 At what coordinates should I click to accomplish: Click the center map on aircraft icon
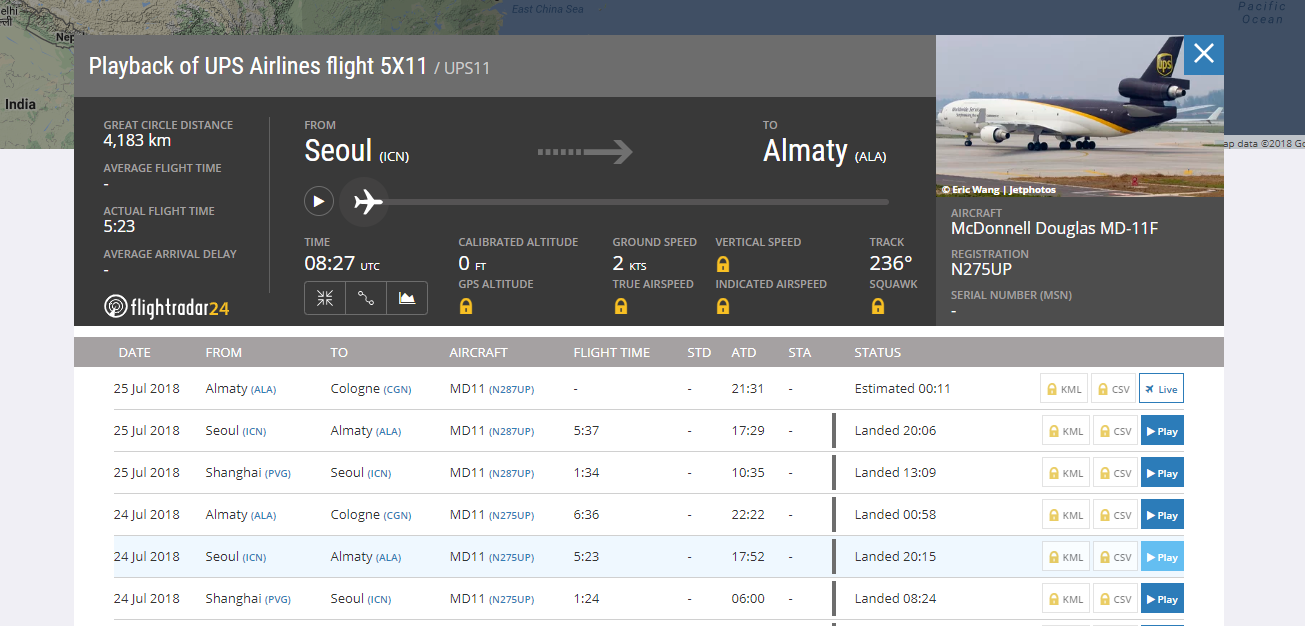325,298
